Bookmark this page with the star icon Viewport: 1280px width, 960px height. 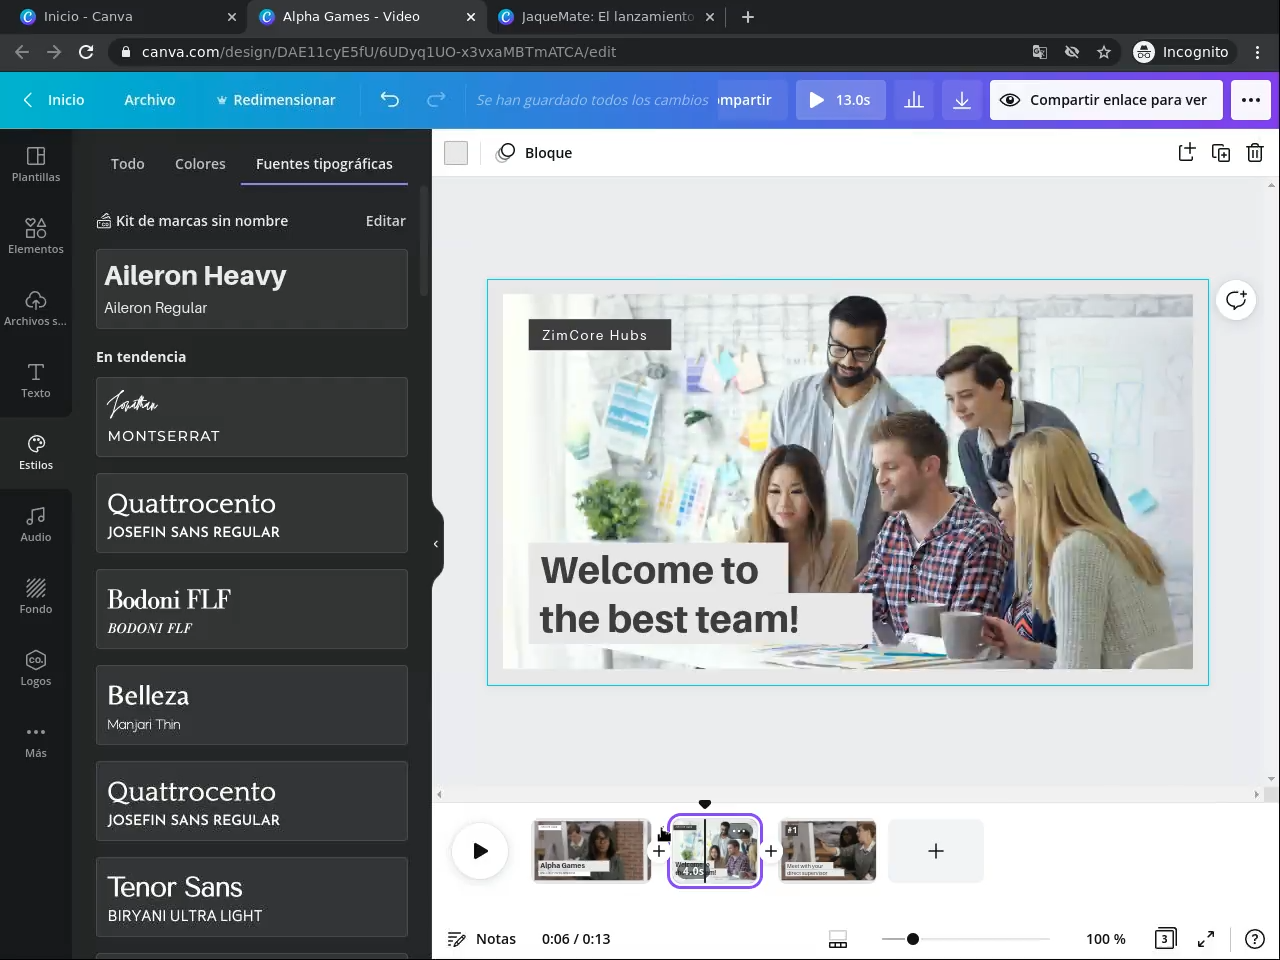1104,52
